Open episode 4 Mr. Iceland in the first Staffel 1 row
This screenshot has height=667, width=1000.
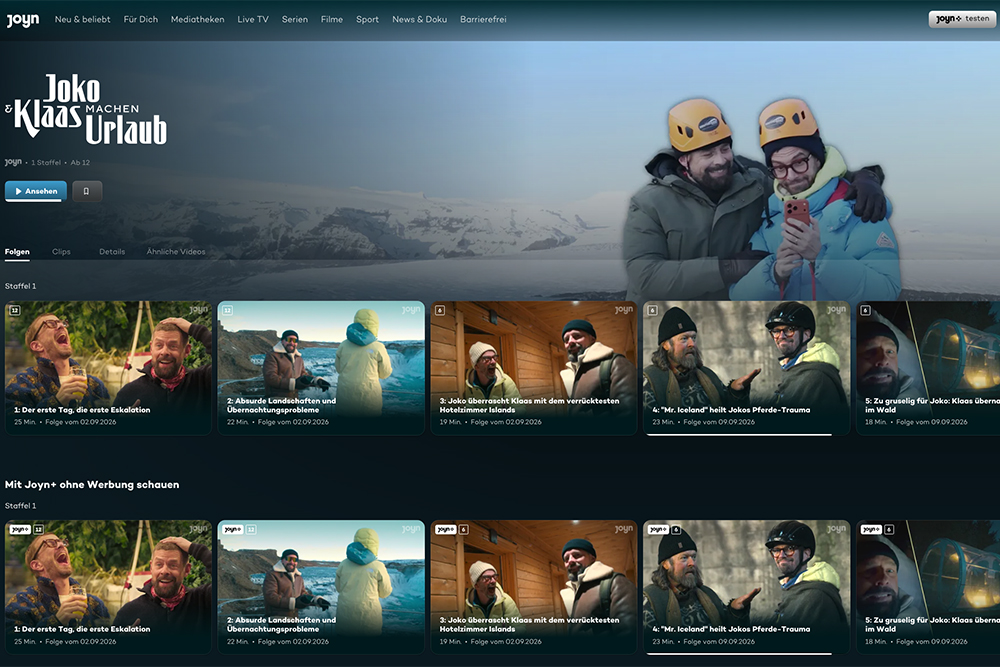(x=746, y=368)
